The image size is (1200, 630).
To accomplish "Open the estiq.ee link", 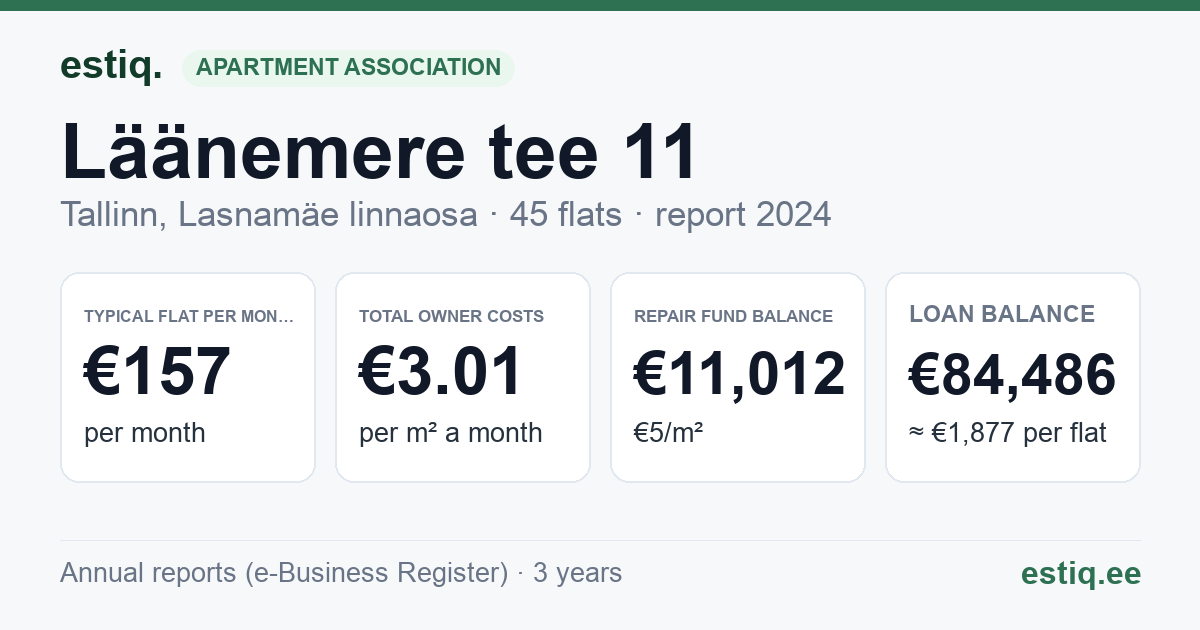I will pos(1081,573).
